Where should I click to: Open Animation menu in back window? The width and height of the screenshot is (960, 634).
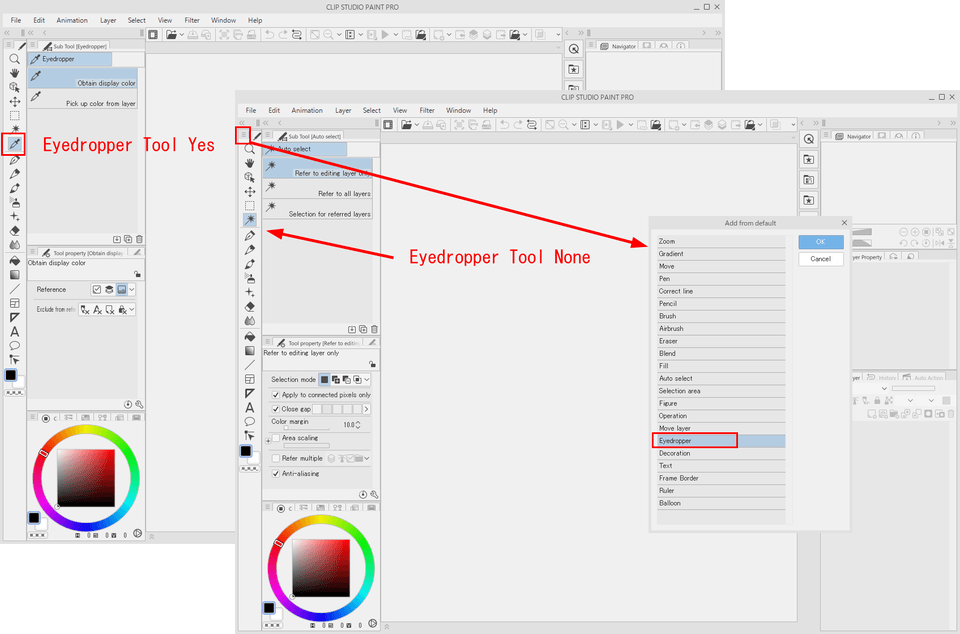[72, 20]
